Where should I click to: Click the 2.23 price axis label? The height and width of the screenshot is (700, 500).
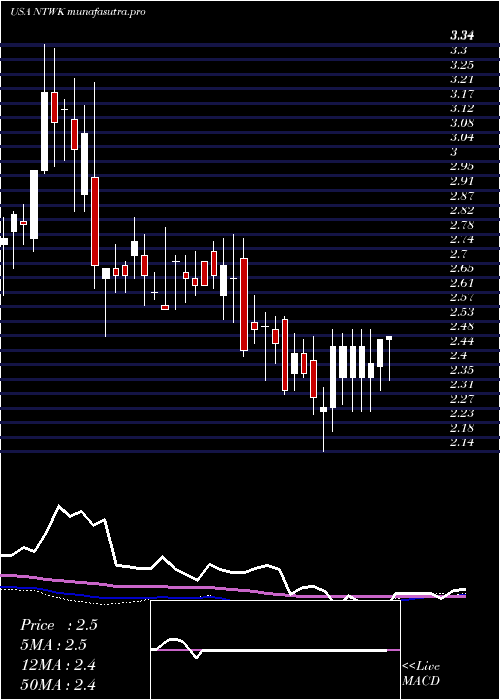click(462, 413)
